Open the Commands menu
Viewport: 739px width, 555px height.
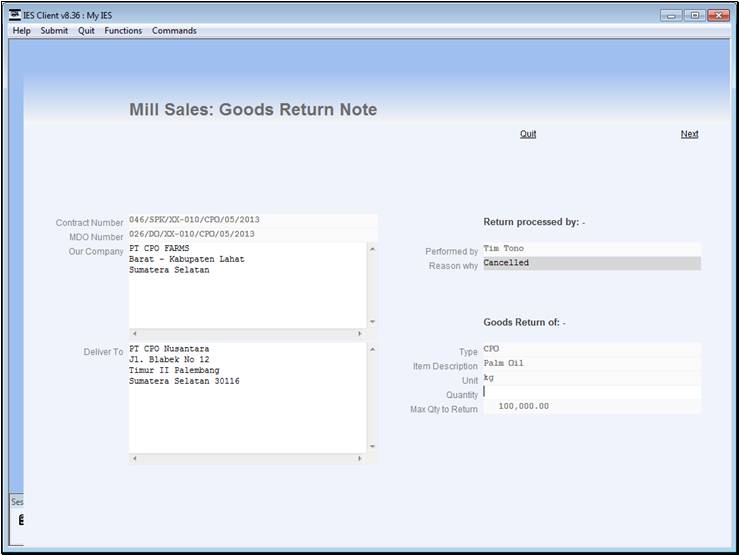[x=174, y=31]
